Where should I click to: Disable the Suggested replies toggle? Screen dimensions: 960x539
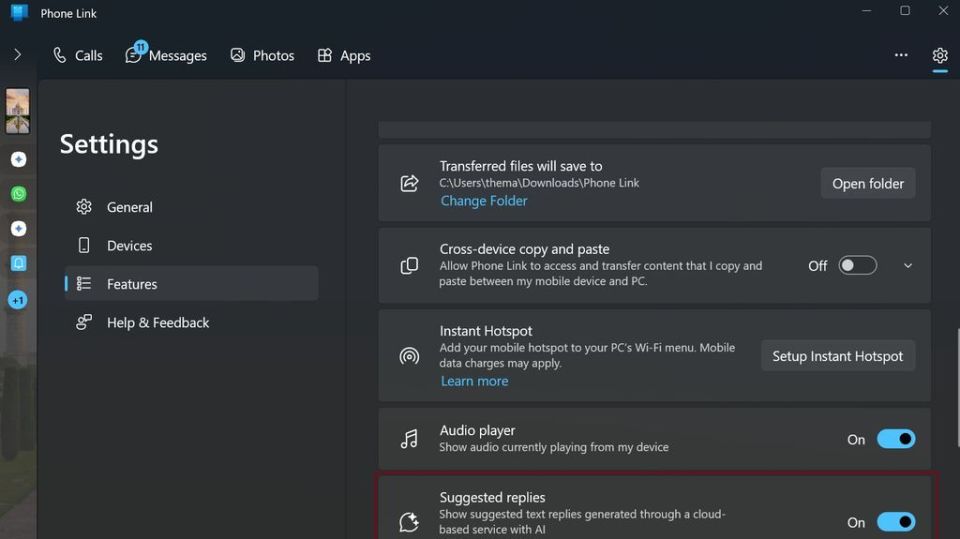pos(895,522)
